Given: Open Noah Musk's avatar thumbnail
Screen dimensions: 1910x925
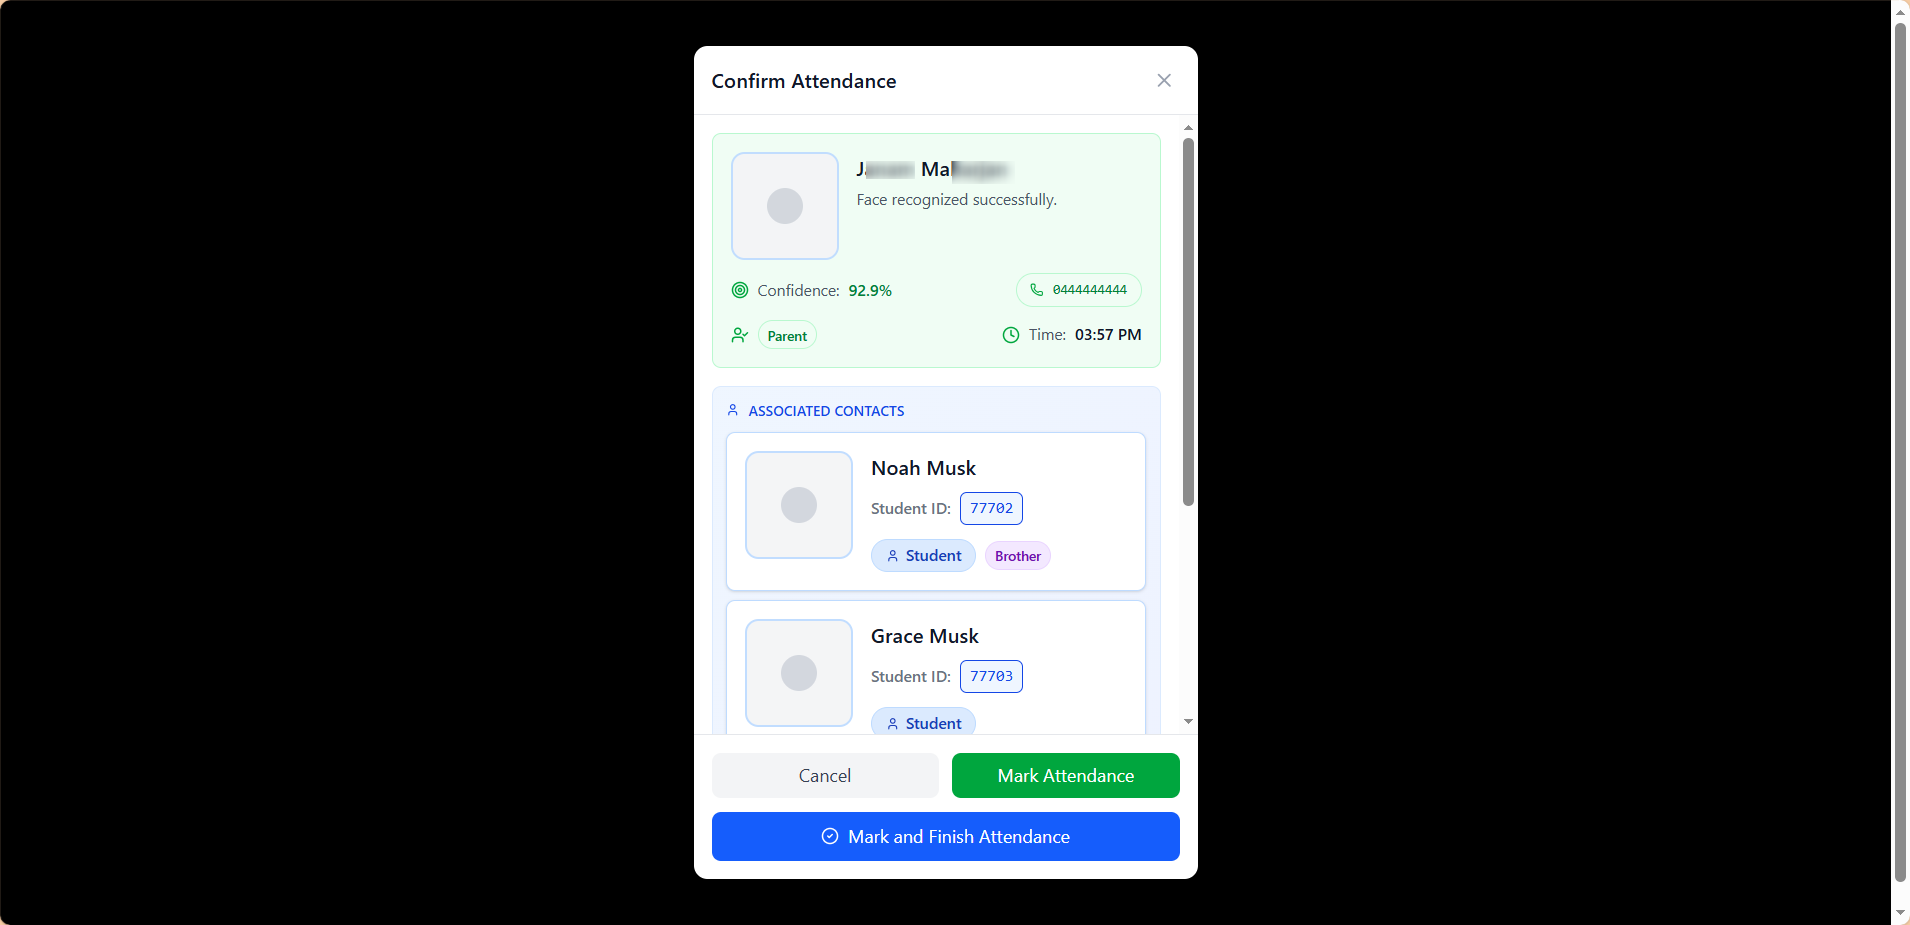Looking at the screenshot, I should pos(799,505).
